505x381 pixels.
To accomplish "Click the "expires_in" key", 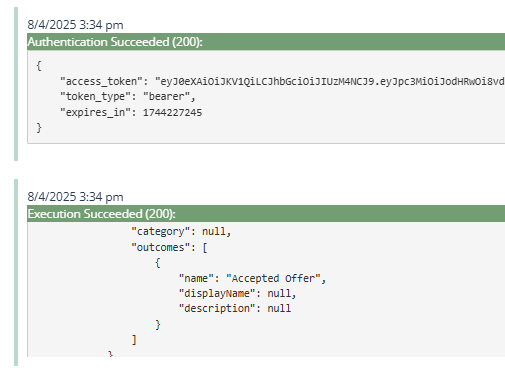I will (x=95, y=112).
